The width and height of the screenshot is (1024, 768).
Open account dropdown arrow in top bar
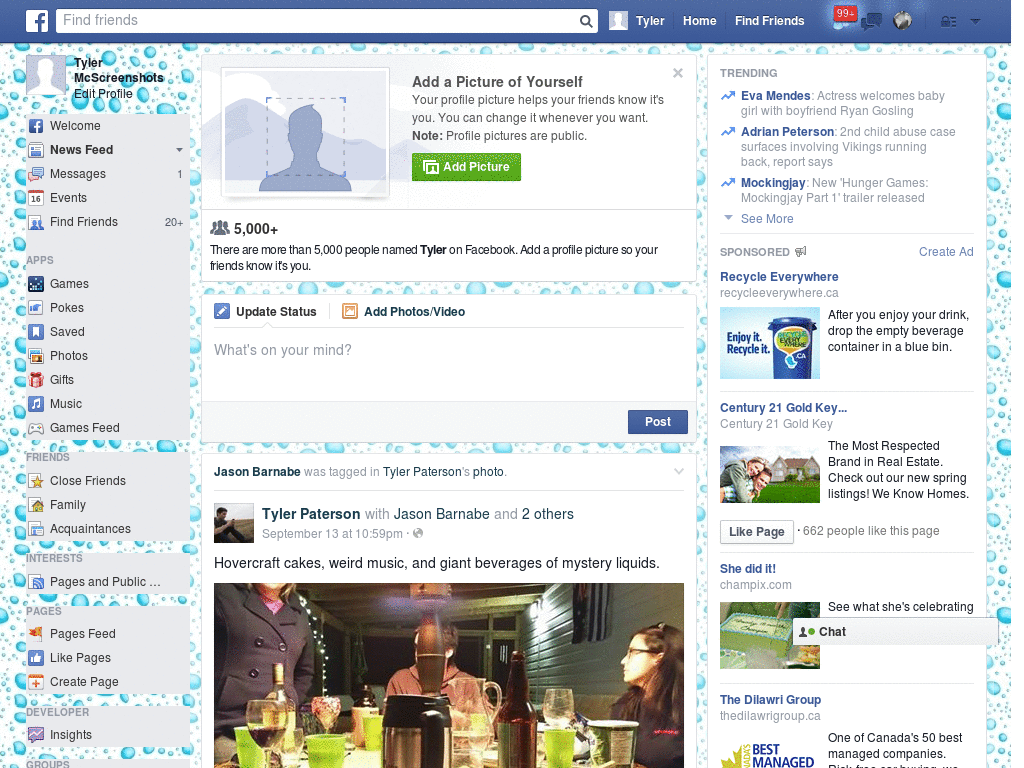coord(975,22)
